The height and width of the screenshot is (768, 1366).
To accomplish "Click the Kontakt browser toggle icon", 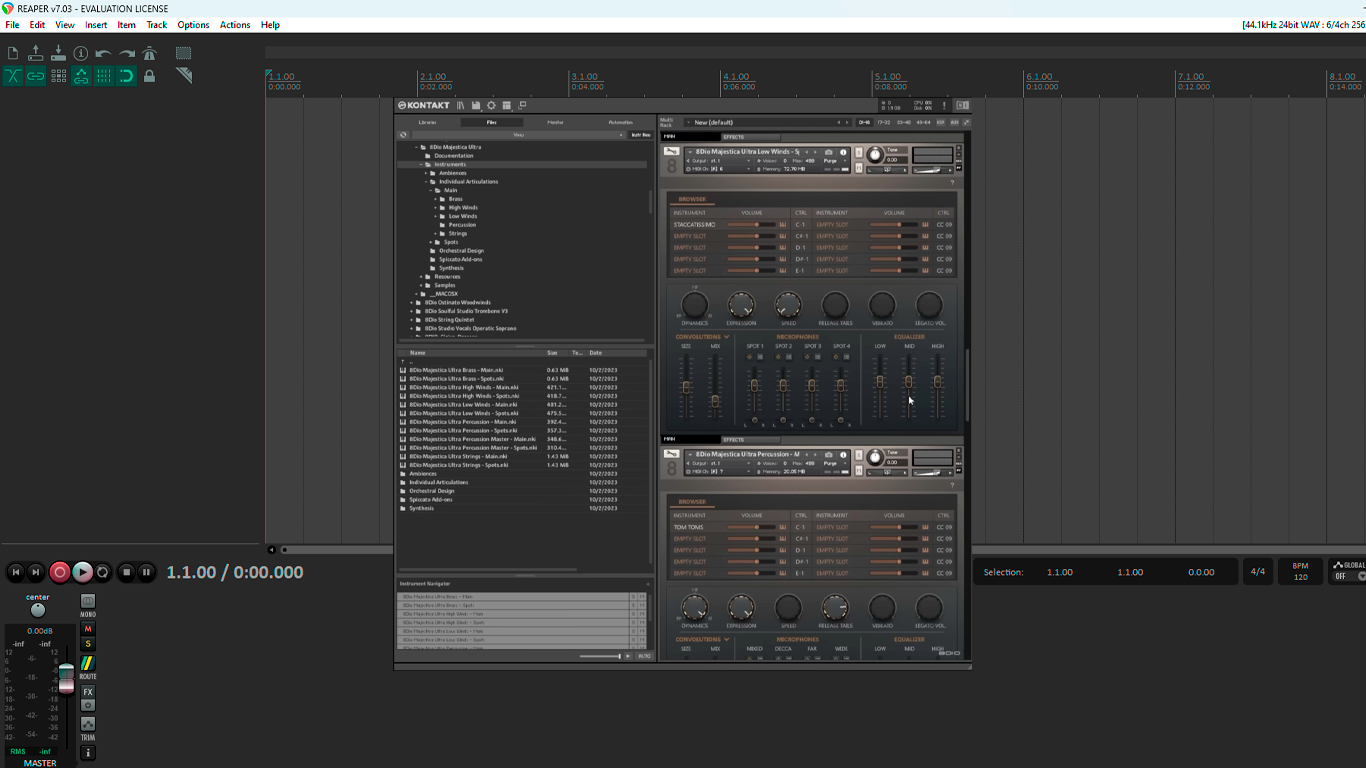I will (461, 105).
